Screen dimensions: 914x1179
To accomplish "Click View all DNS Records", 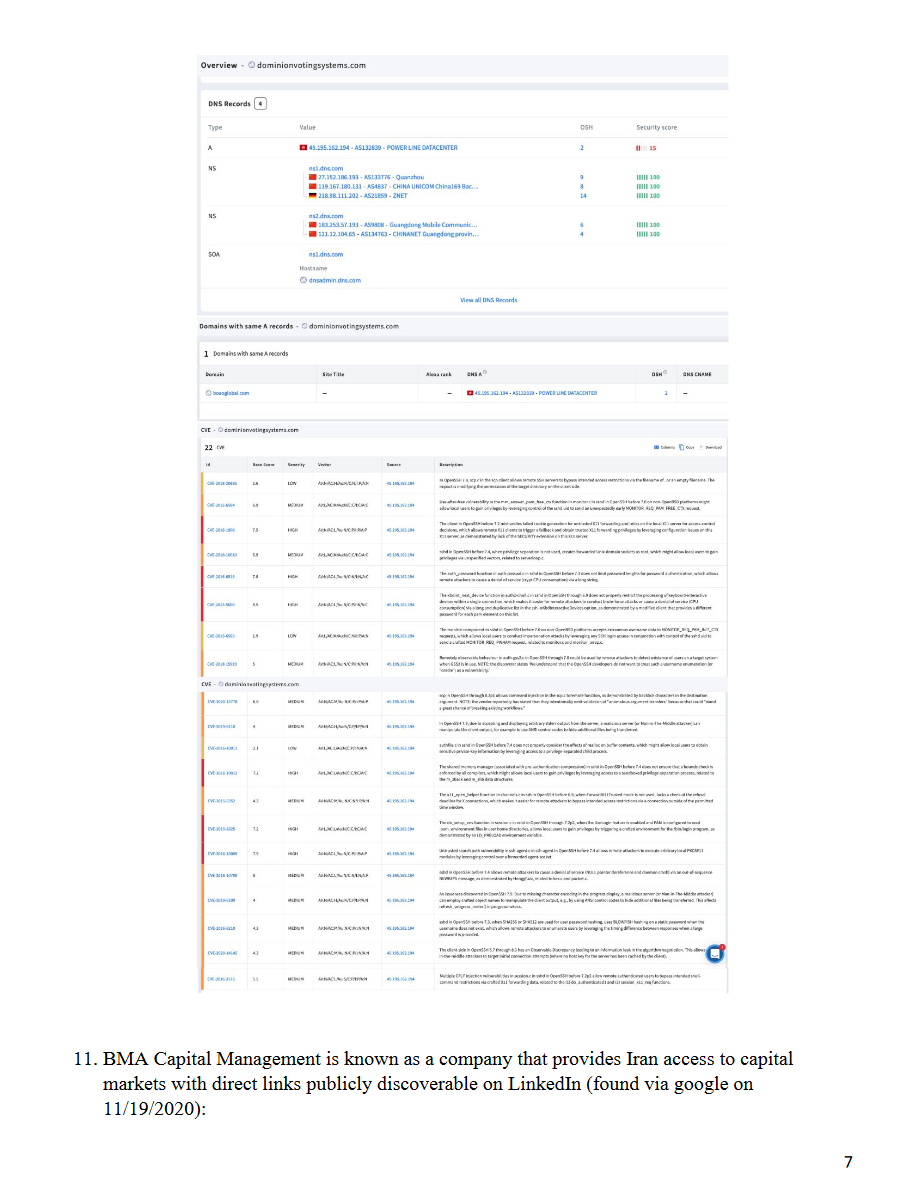I will (x=489, y=300).
